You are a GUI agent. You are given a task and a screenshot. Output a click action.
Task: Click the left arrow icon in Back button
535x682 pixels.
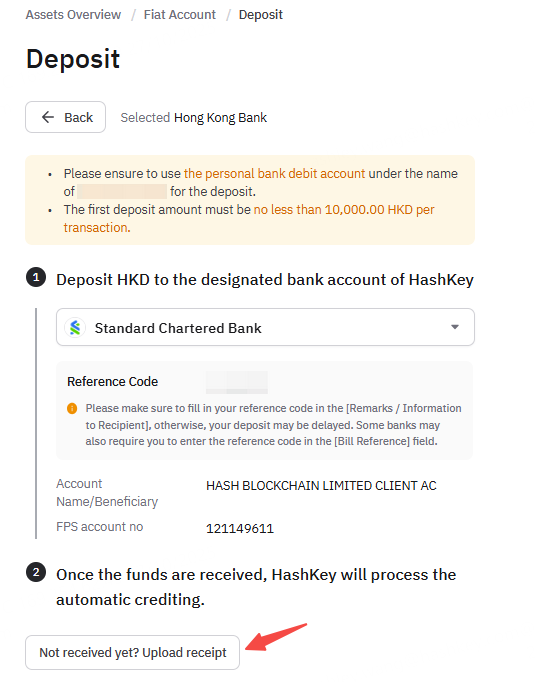[47, 117]
